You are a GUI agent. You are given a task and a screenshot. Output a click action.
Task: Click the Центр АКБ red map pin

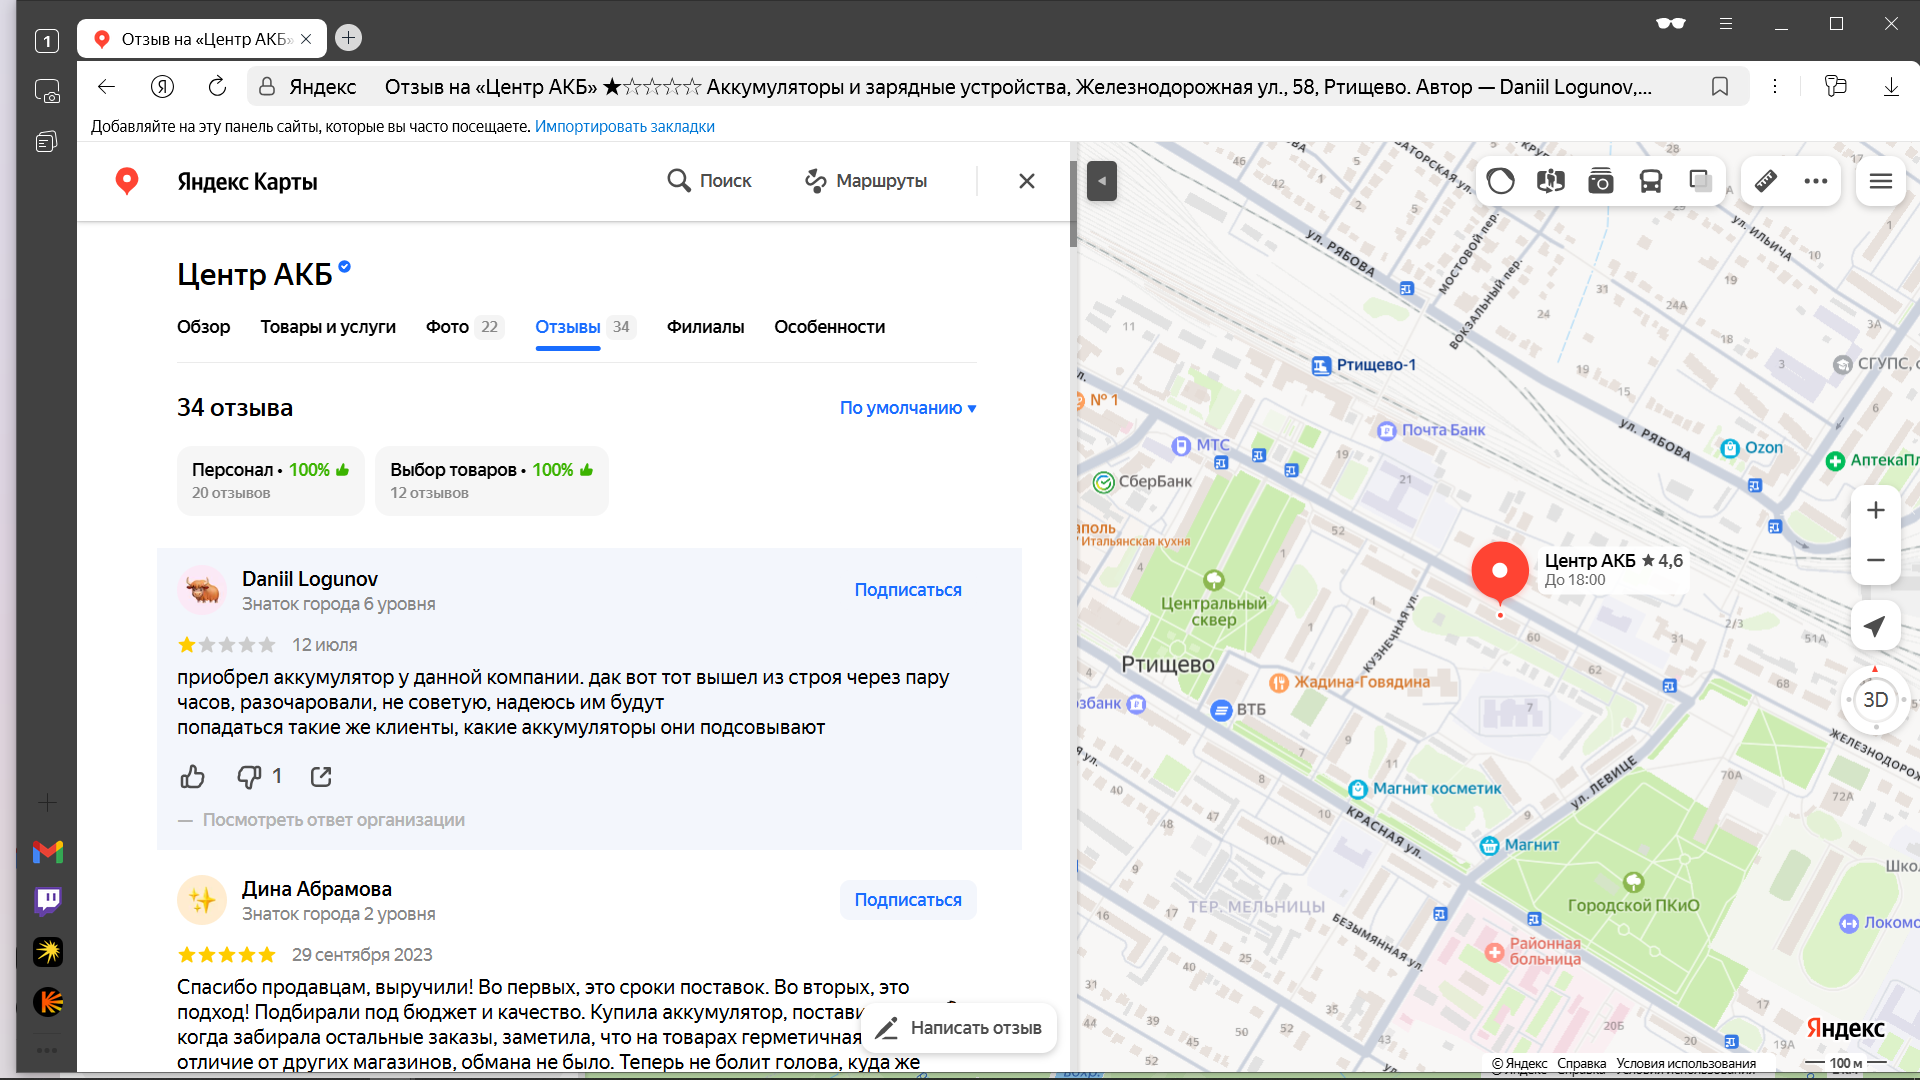click(x=1499, y=572)
